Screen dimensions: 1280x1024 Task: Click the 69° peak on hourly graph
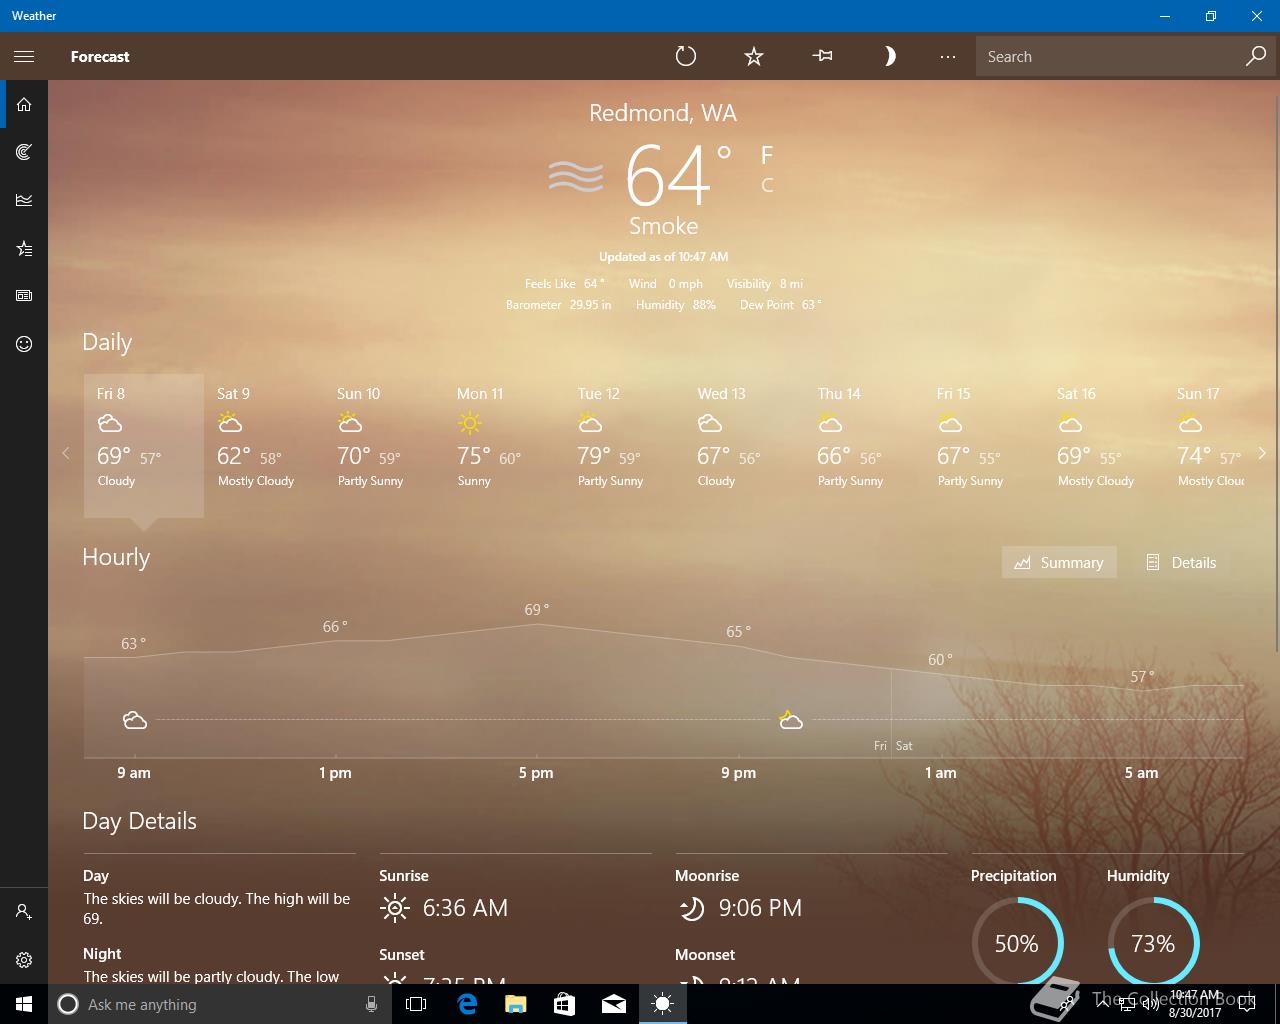tap(537, 610)
